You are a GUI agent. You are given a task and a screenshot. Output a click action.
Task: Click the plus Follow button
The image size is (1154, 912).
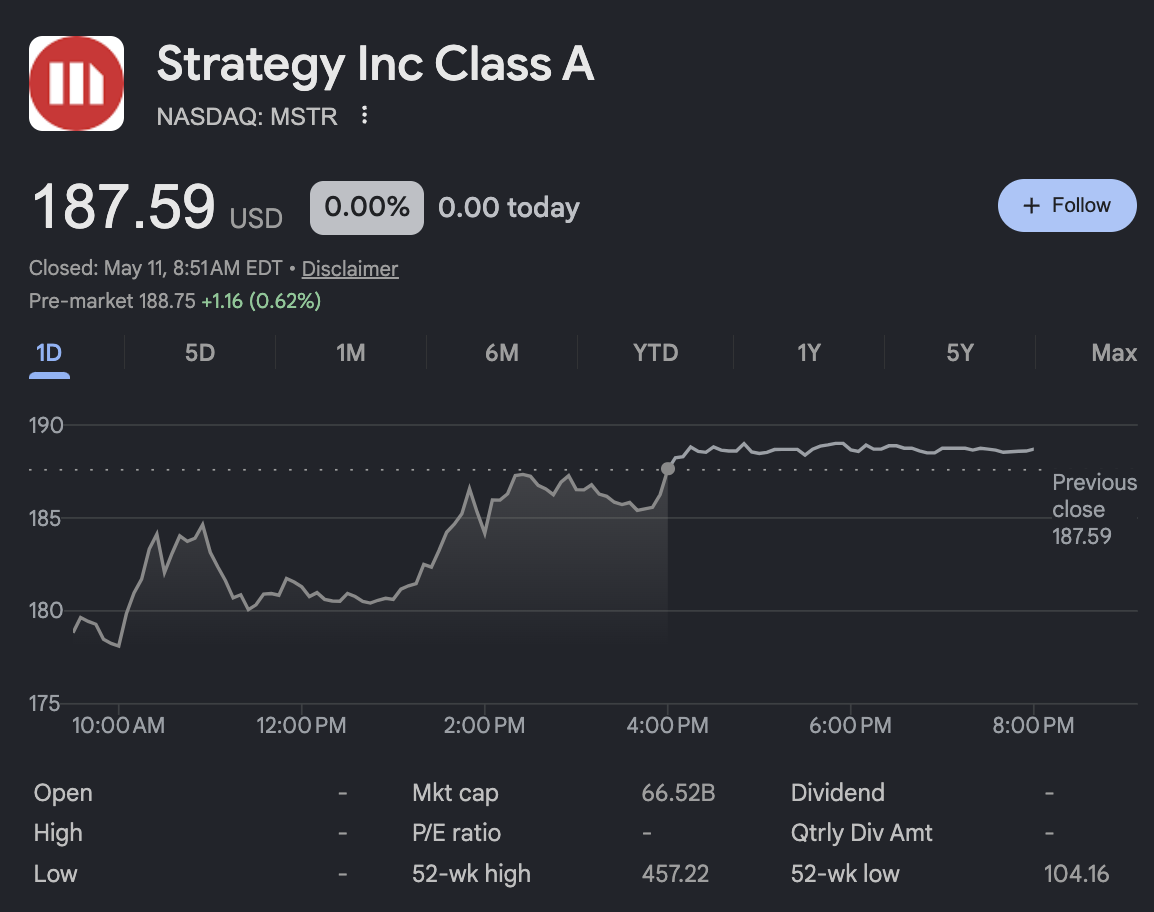[1066, 205]
